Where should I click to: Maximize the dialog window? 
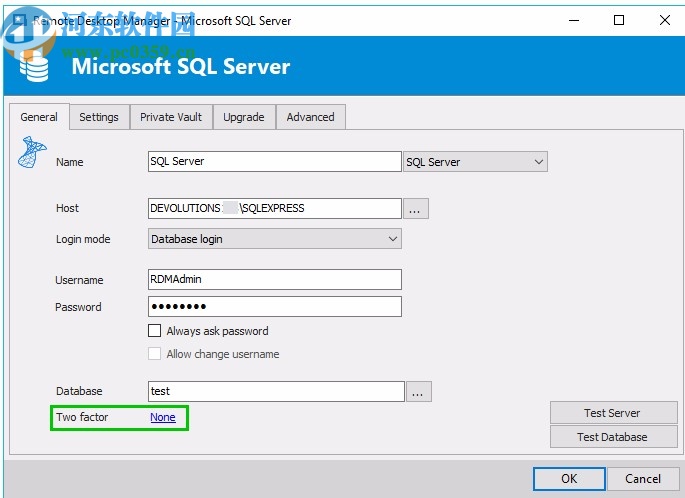point(619,20)
